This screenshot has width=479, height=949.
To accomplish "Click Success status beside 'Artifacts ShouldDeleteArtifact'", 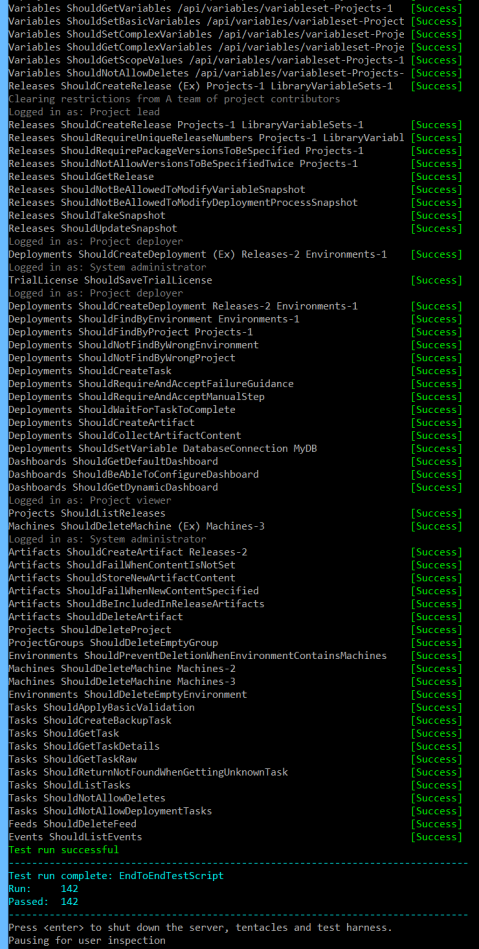I will click(436, 617).
